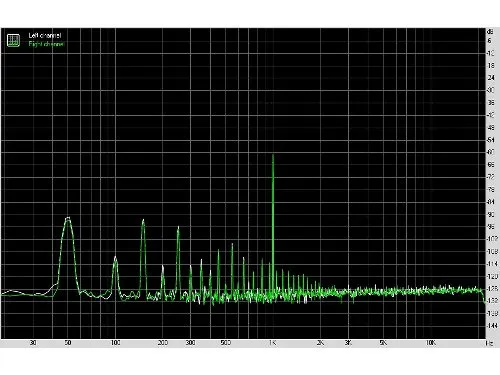Click the 5K frequency axis label
The height and width of the screenshot is (375, 500).
pos(383,343)
